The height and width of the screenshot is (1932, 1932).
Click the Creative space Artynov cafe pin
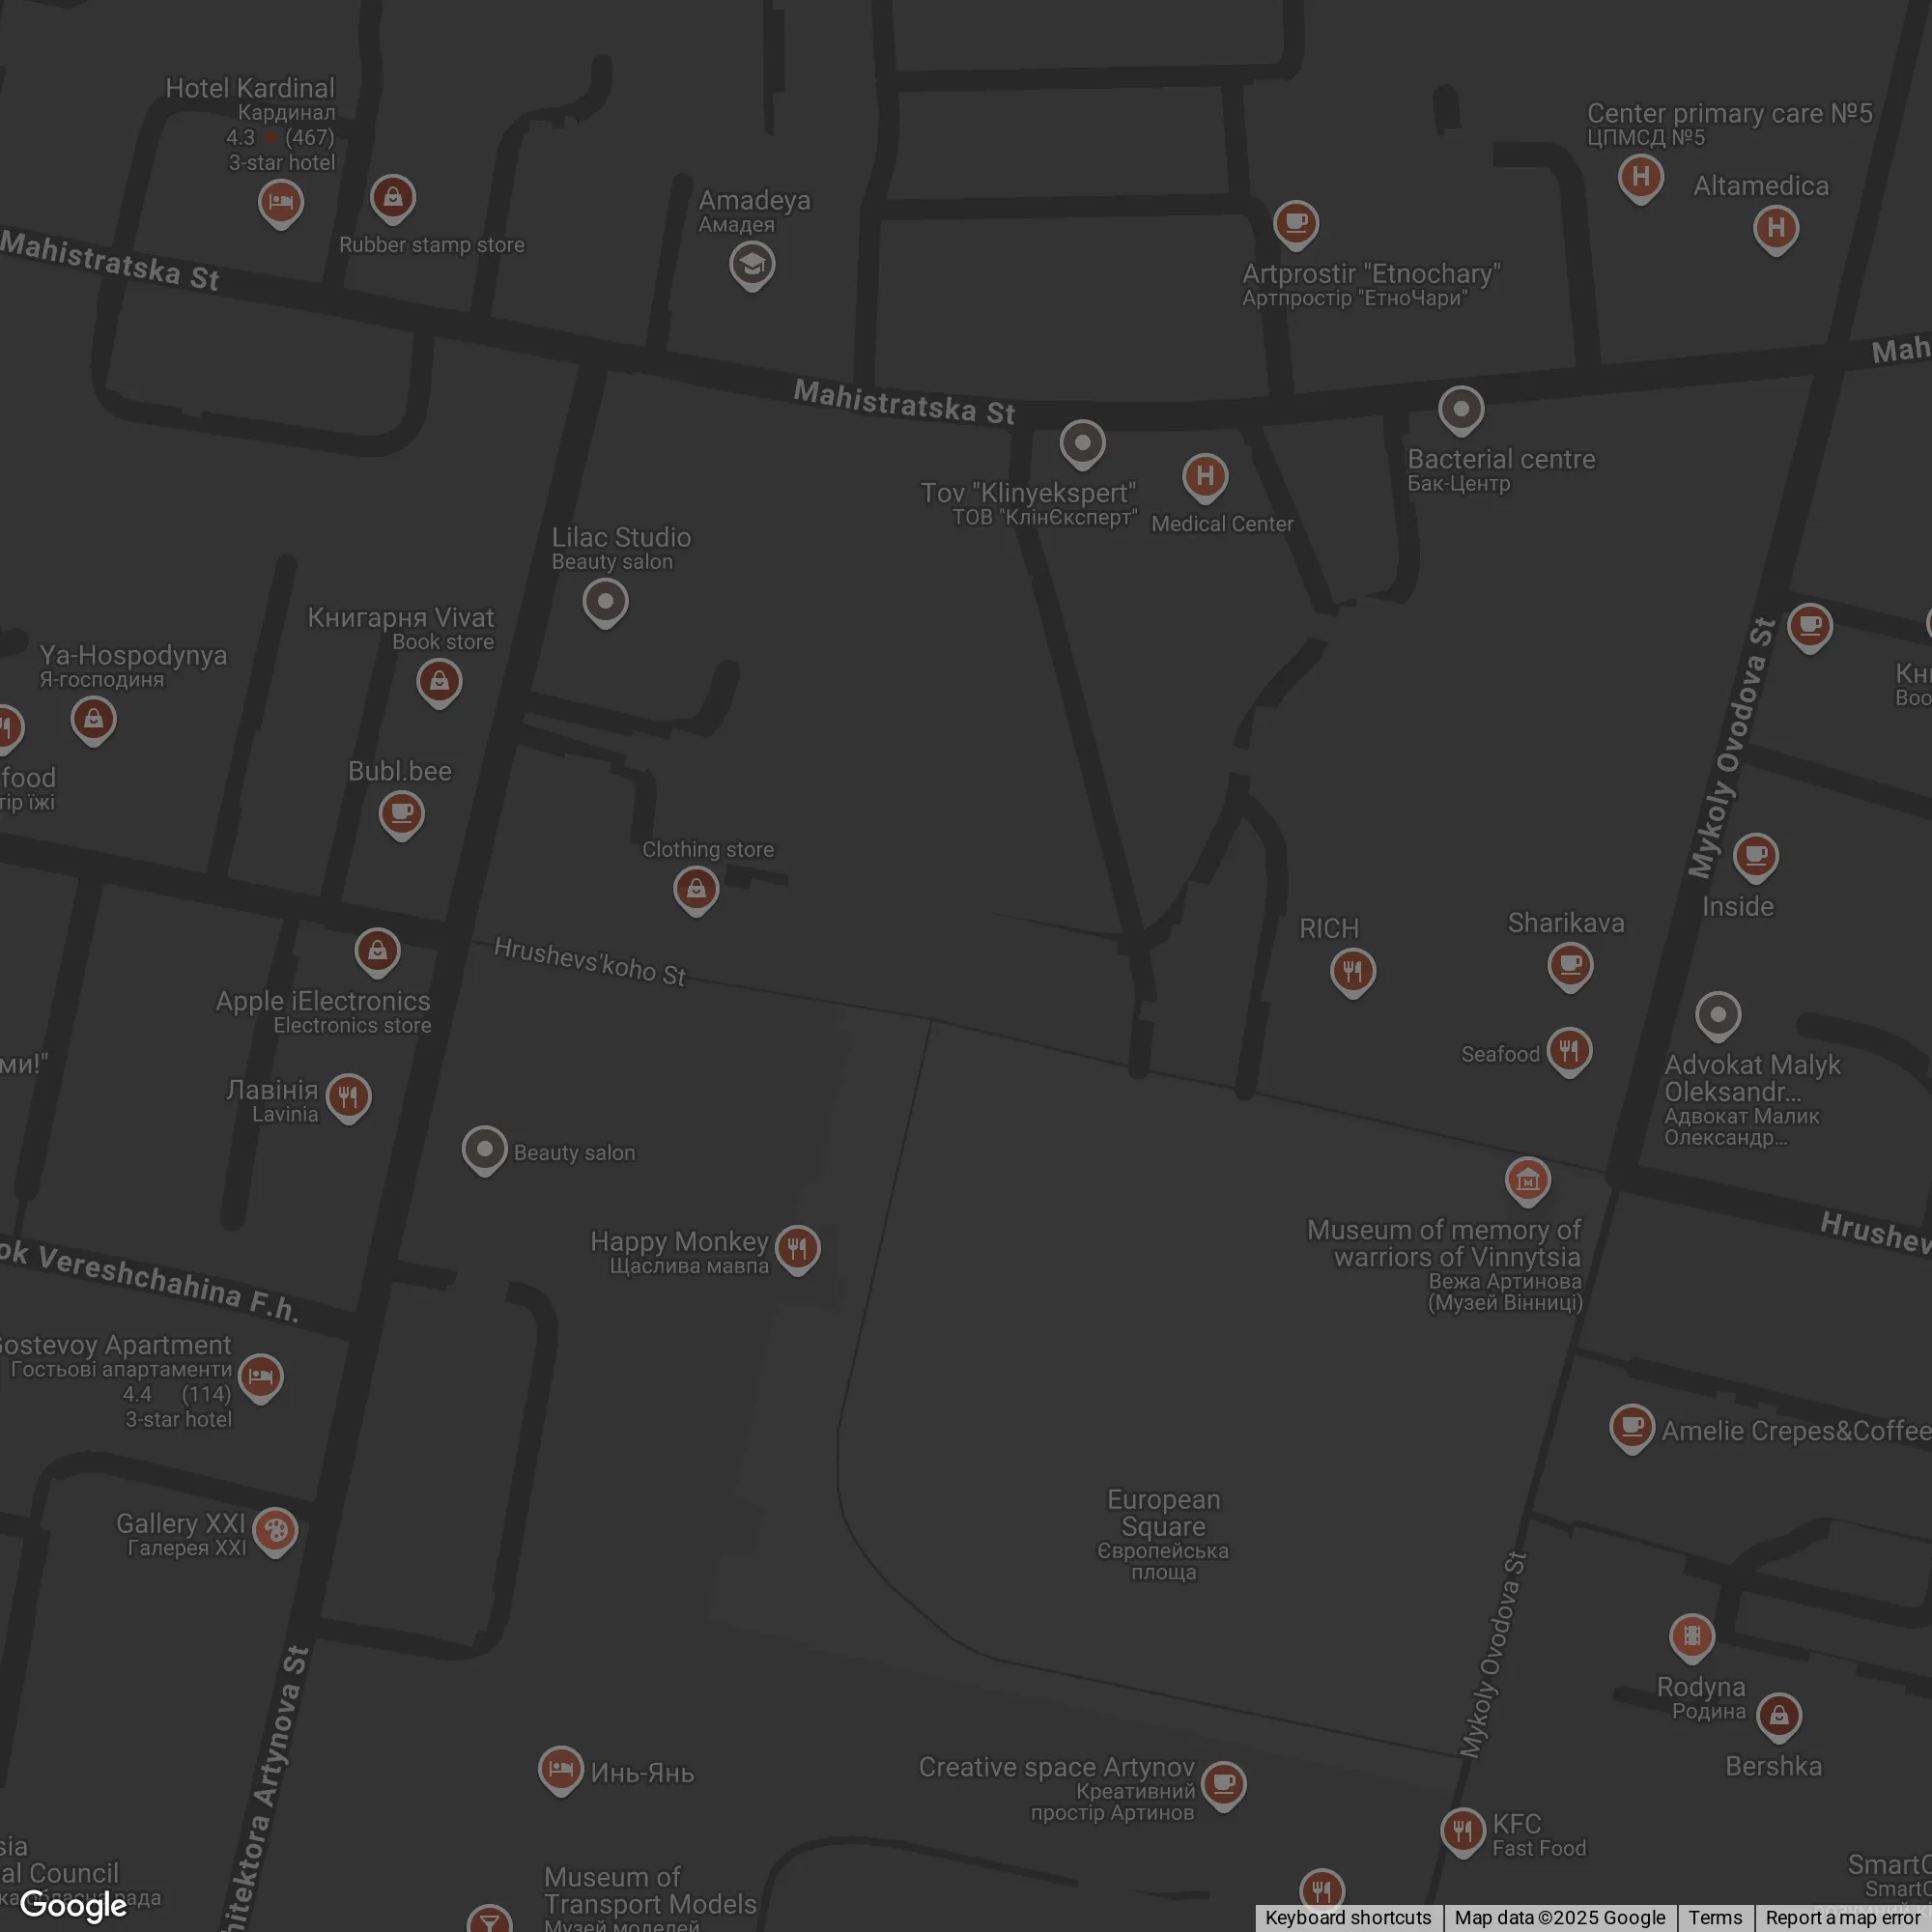[1223, 1786]
